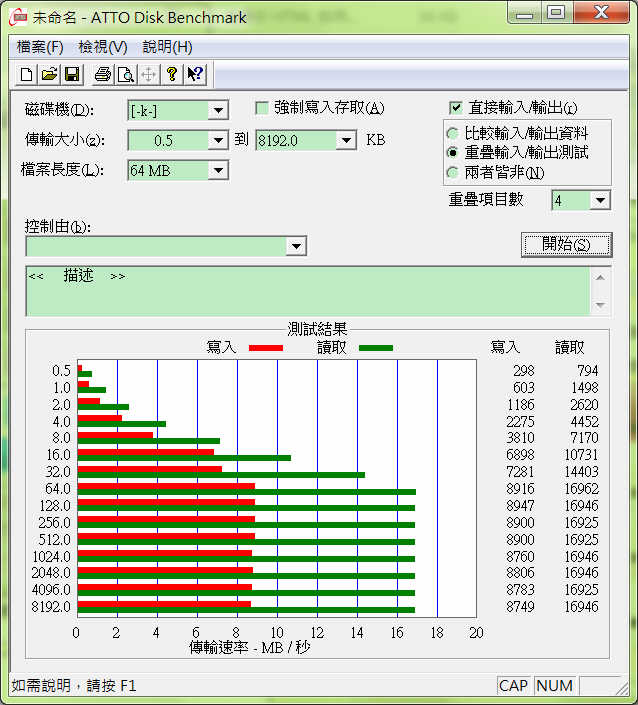Expand the transfer size 8192.0 dropdown

[346, 141]
